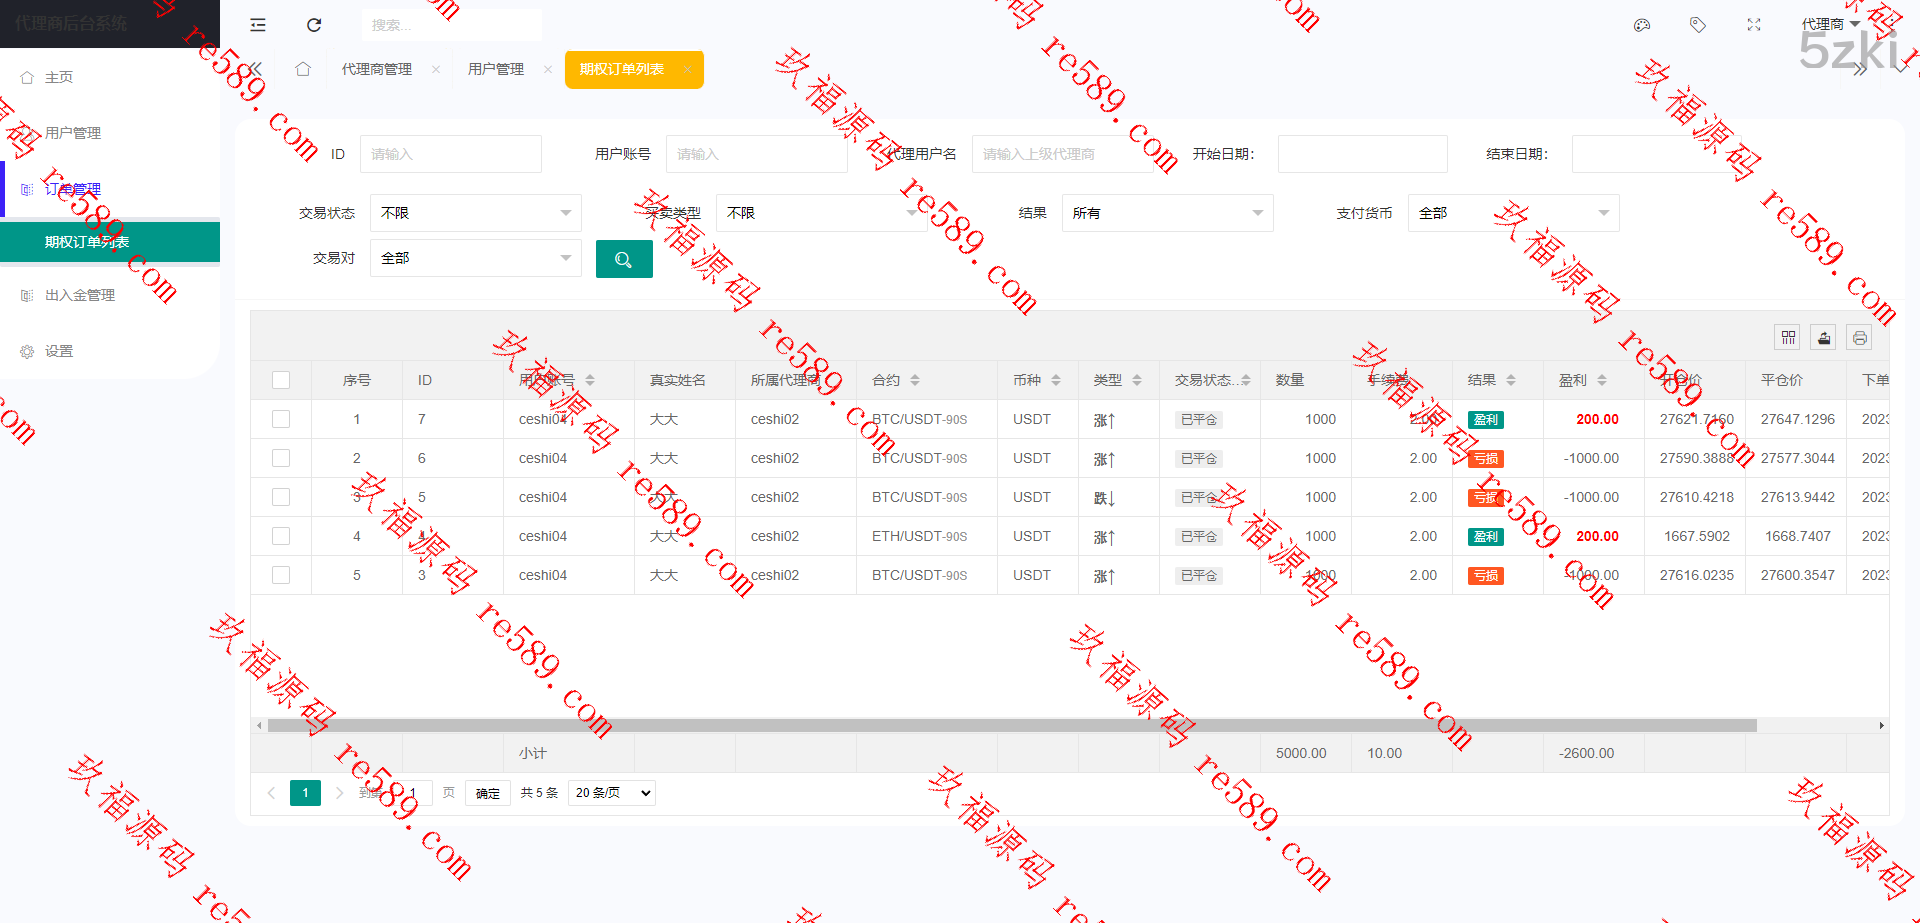1920x923 pixels.
Task: Check the row 1 checkbox
Action: click(281, 419)
